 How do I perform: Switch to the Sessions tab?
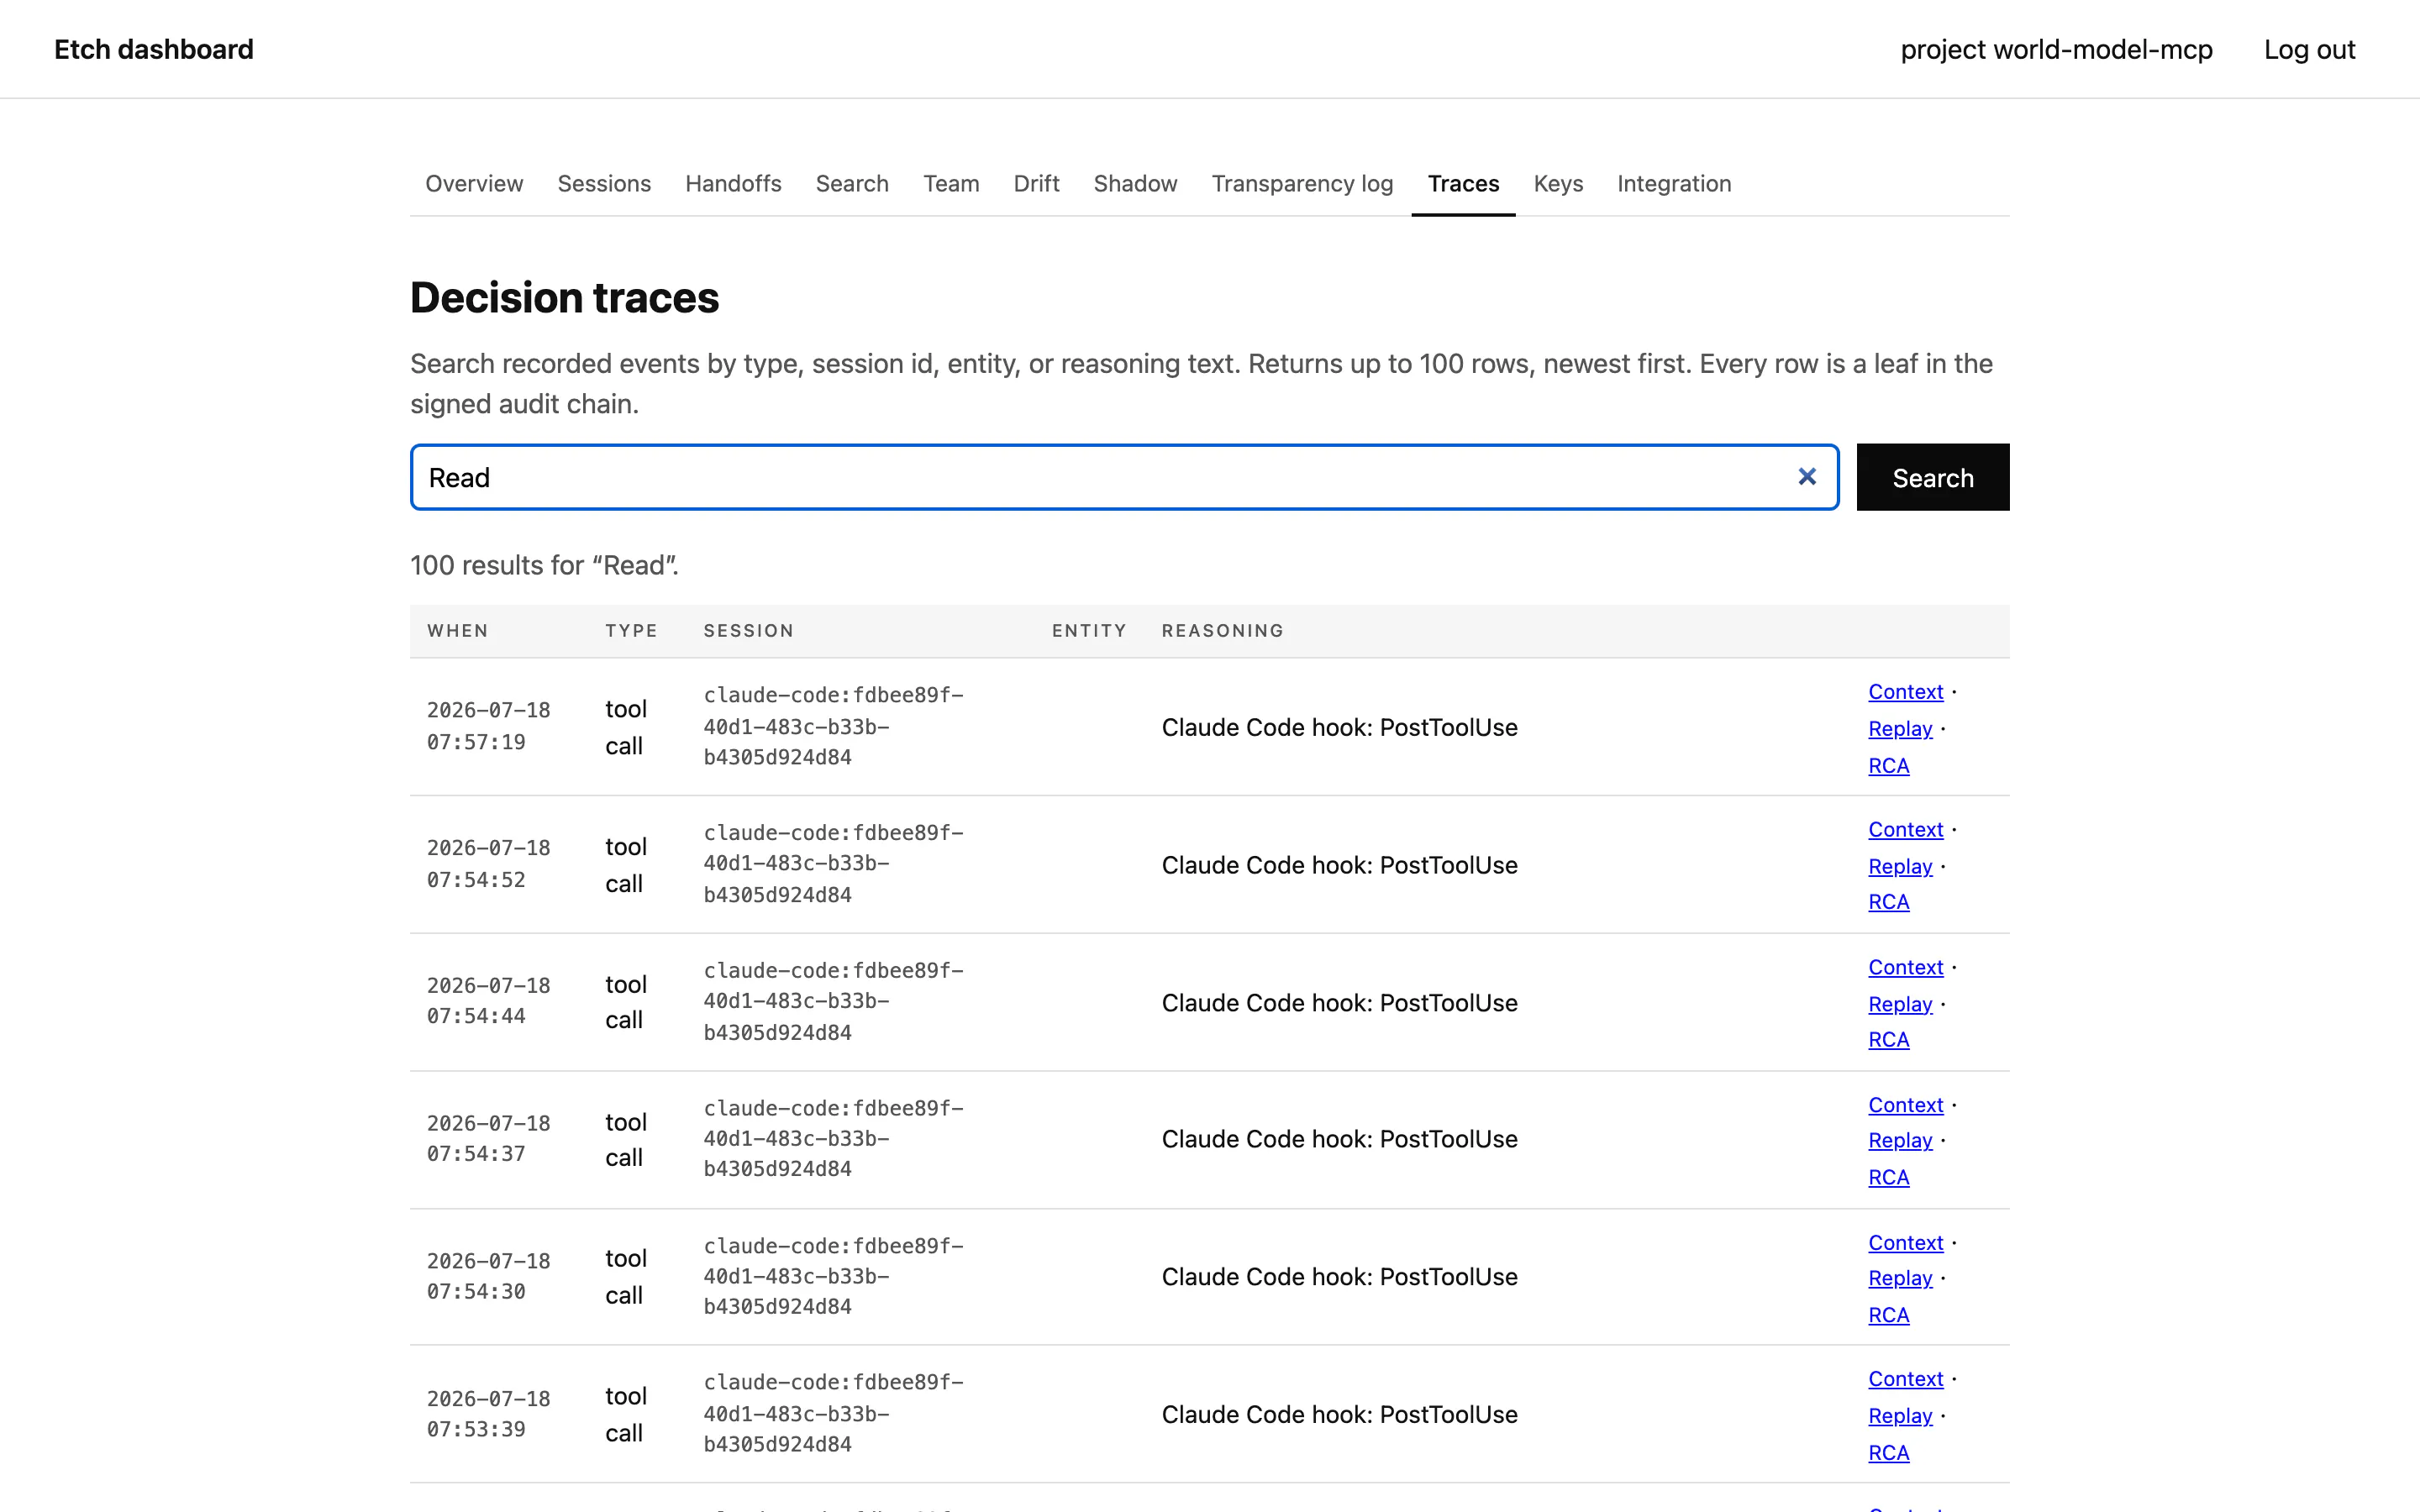coord(604,184)
